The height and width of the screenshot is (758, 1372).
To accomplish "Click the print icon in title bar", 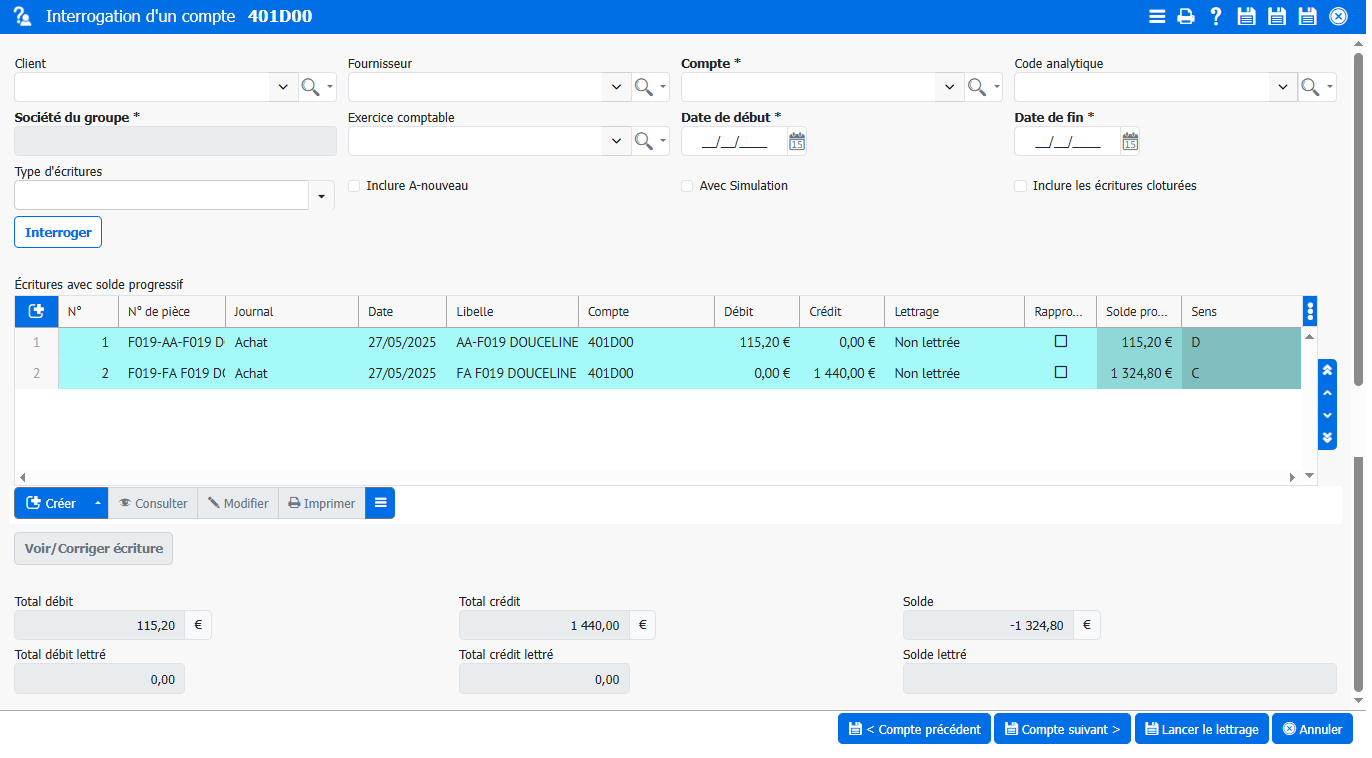I will (1186, 16).
